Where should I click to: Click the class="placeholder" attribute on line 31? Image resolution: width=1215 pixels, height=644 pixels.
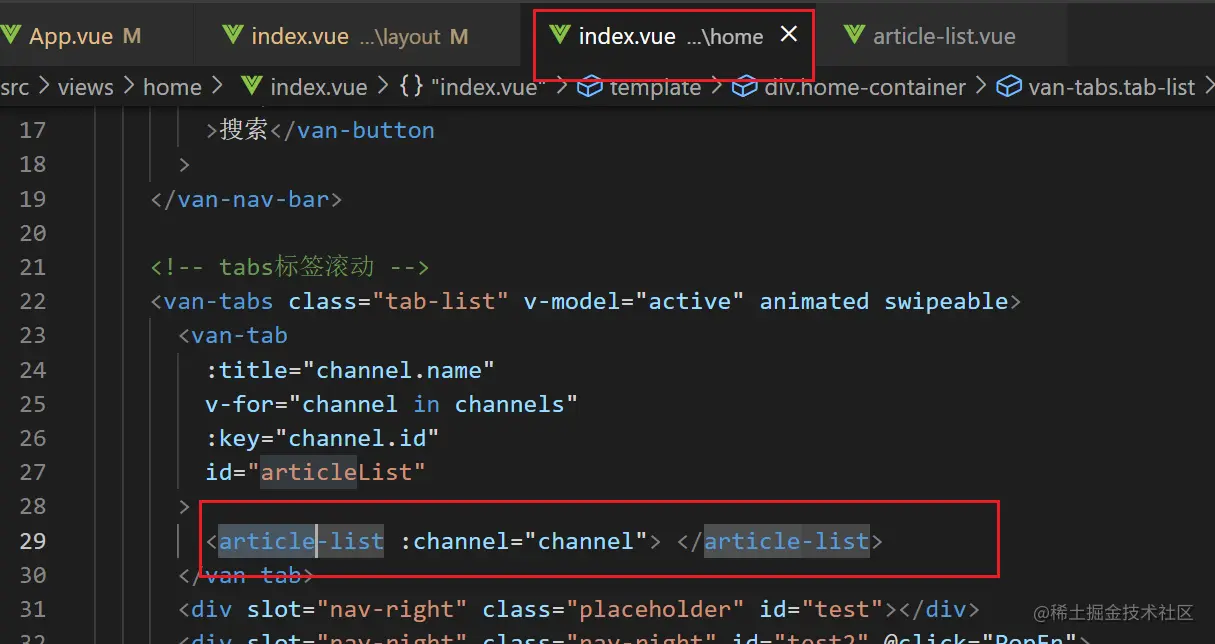point(613,609)
